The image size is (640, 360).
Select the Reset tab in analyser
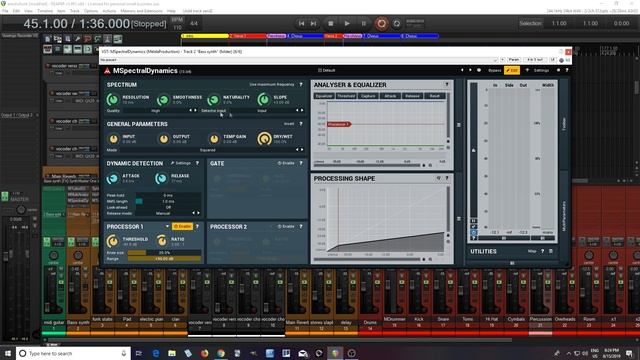(434, 96)
